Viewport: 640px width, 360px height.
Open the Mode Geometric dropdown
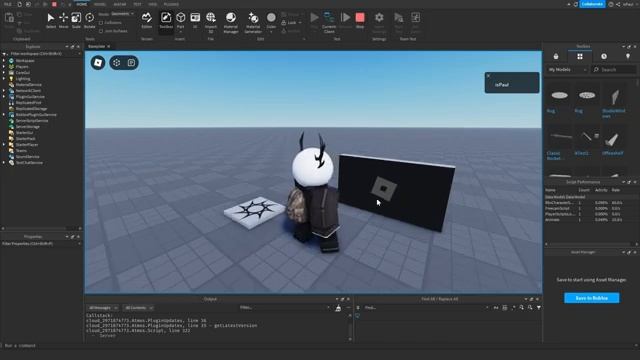tap(122, 14)
